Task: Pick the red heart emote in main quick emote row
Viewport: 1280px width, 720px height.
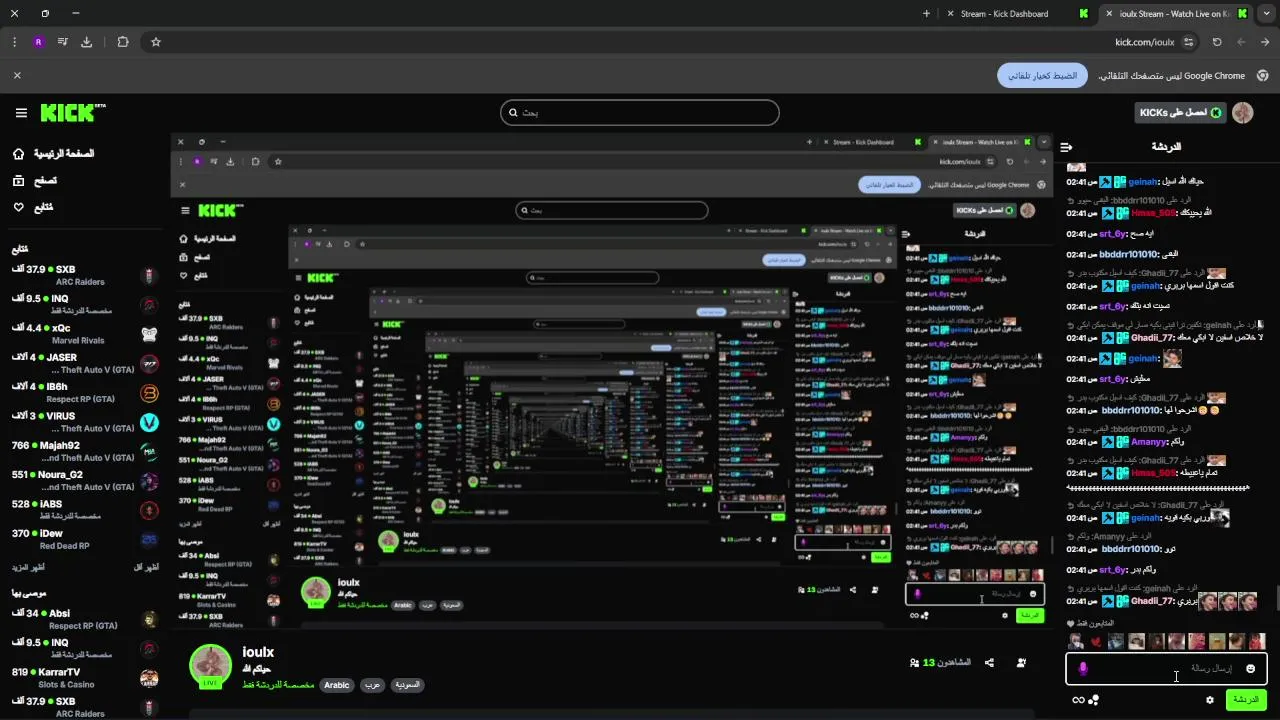Action: click(1096, 642)
